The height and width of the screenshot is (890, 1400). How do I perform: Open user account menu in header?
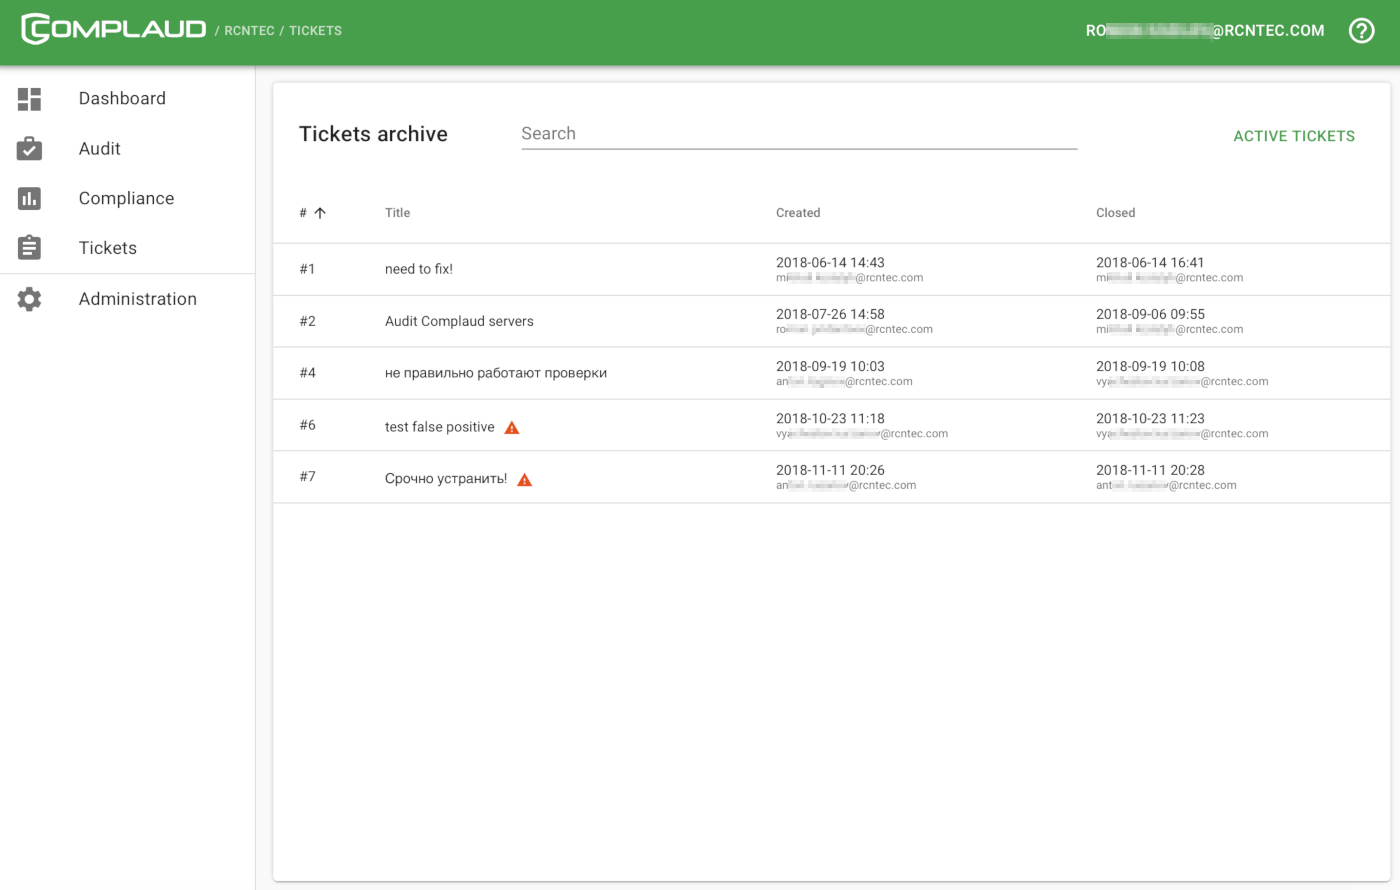point(1204,31)
